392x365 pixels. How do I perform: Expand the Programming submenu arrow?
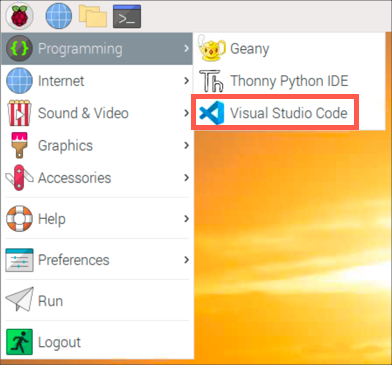(x=186, y=48)
